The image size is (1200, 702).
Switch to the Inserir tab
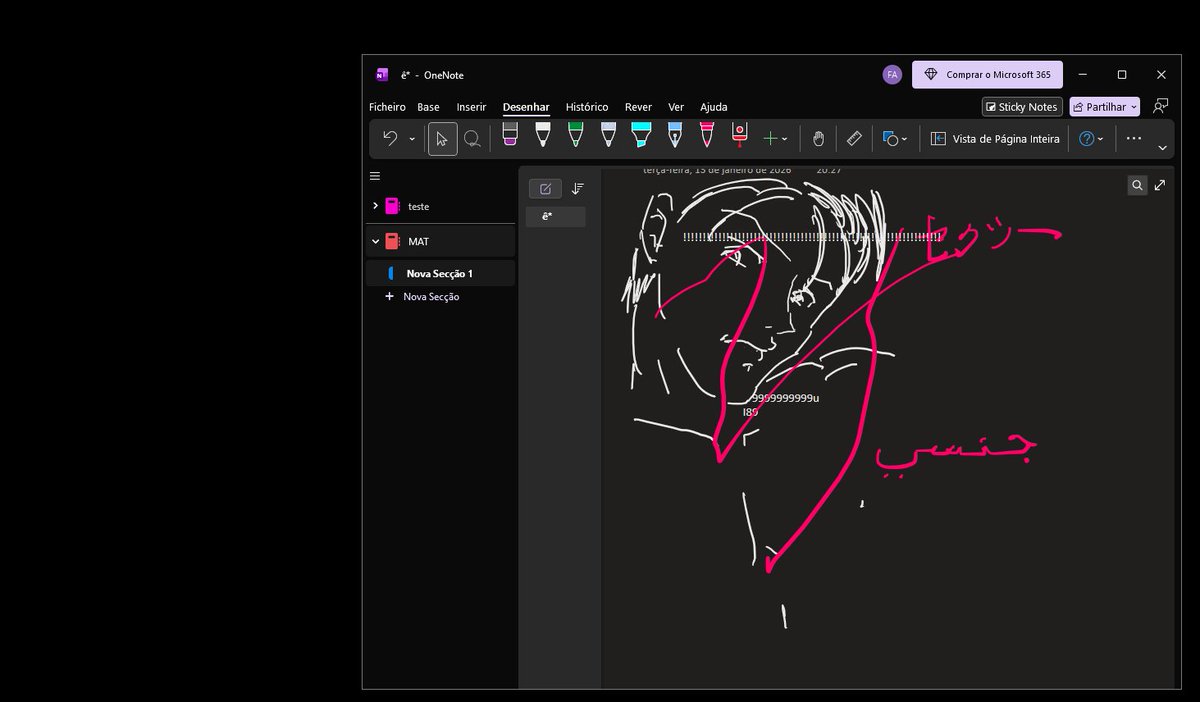click(x=471, y=107)
